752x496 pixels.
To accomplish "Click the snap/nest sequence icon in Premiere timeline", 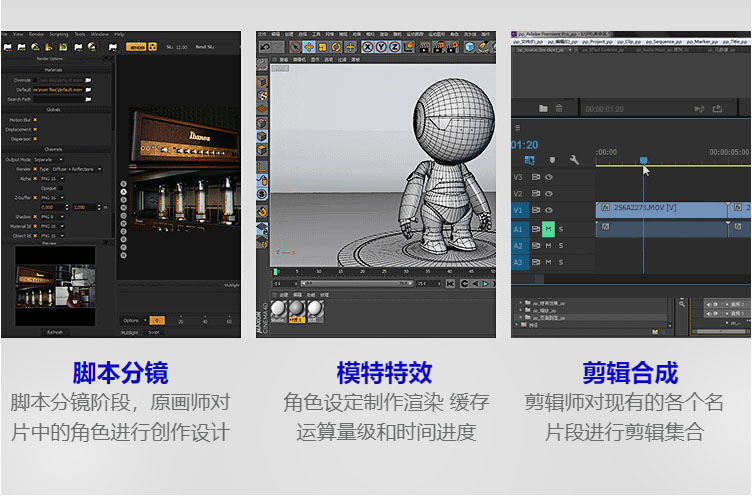I will [x=529, y=160].
